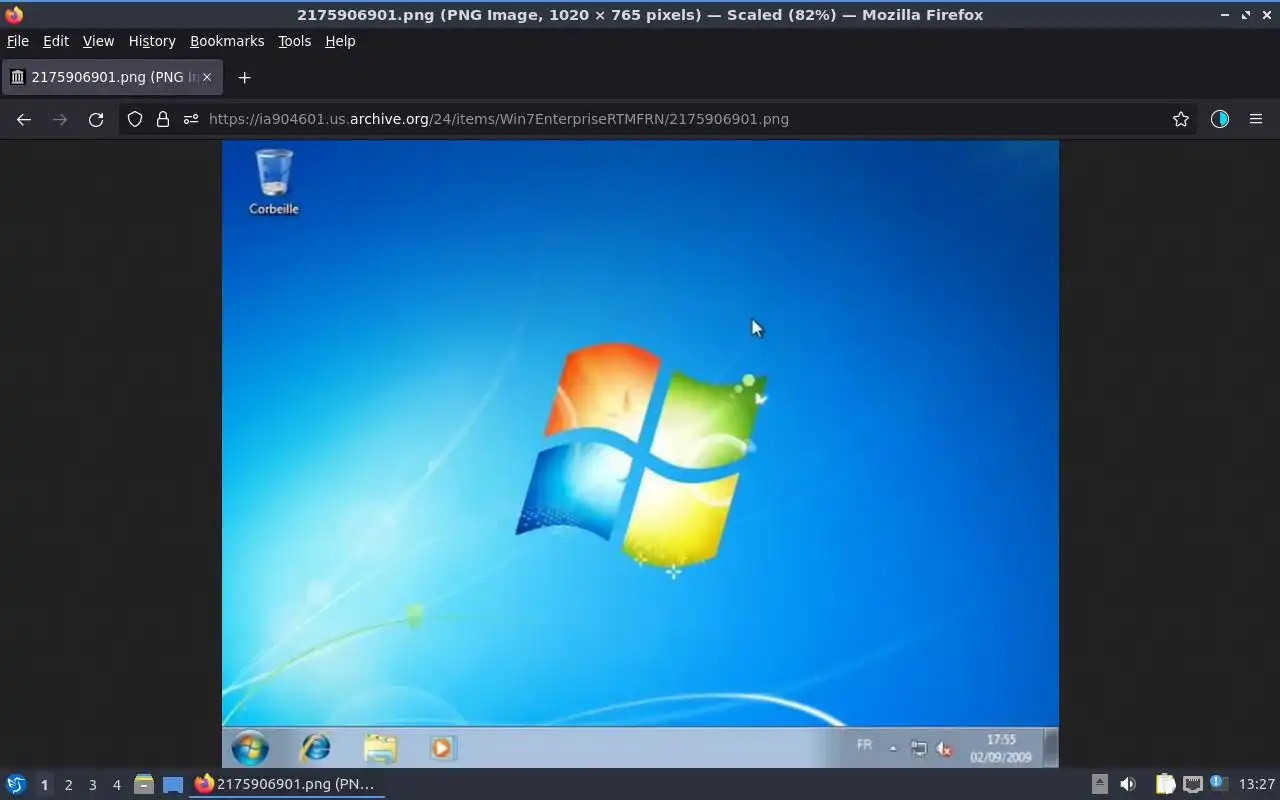Open the clipboard manager tray icon
This screenshot has height=800, width=1280.
[x=1165, y=785]
